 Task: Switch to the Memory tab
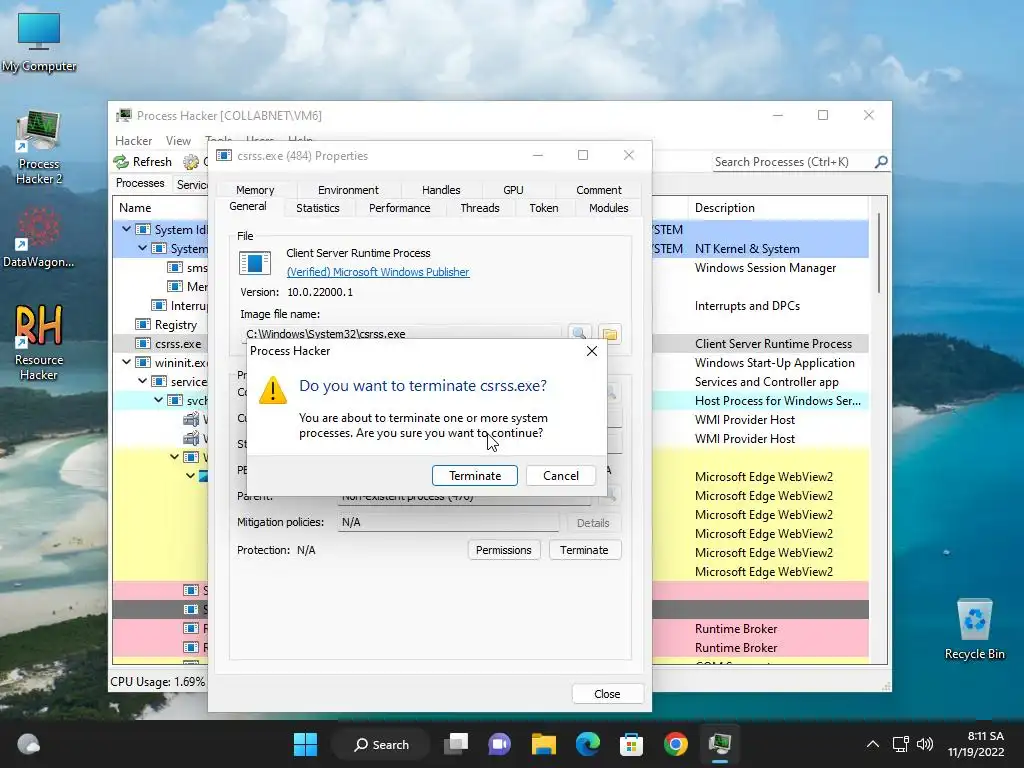pyautogui.click(x=255, y=189)
